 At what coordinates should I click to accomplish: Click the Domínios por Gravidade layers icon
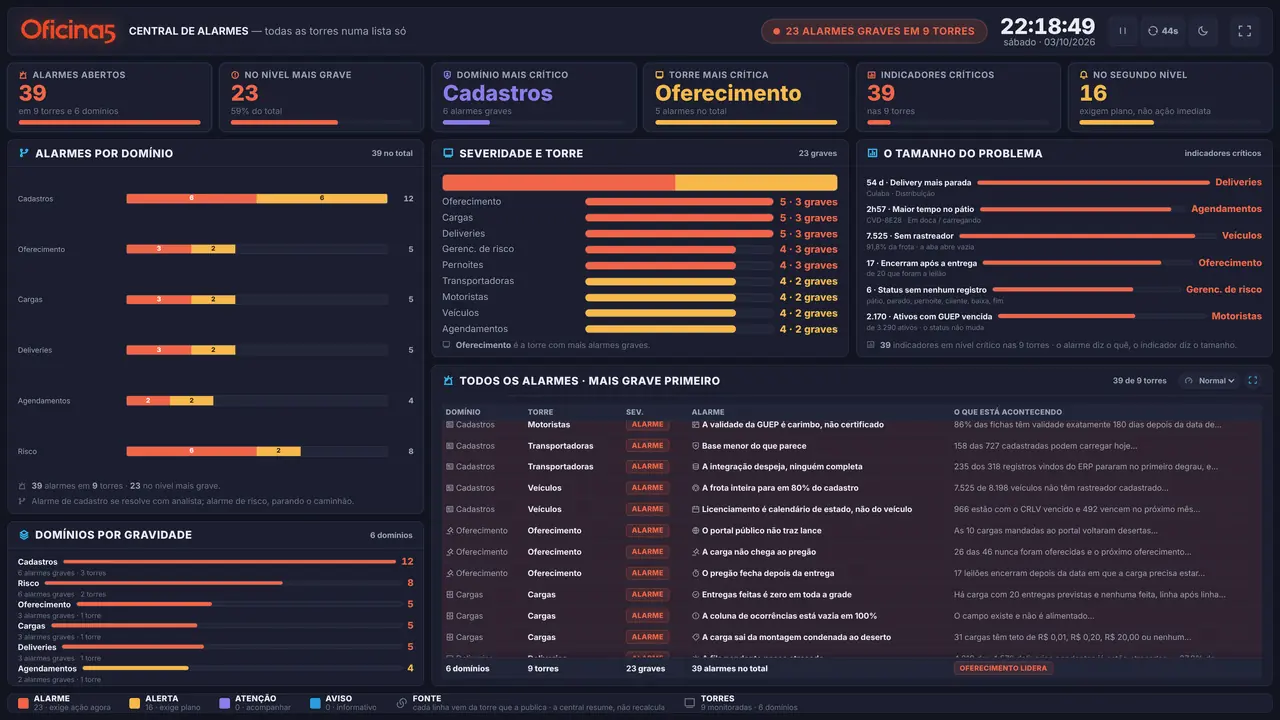click(x=24, y=535)
